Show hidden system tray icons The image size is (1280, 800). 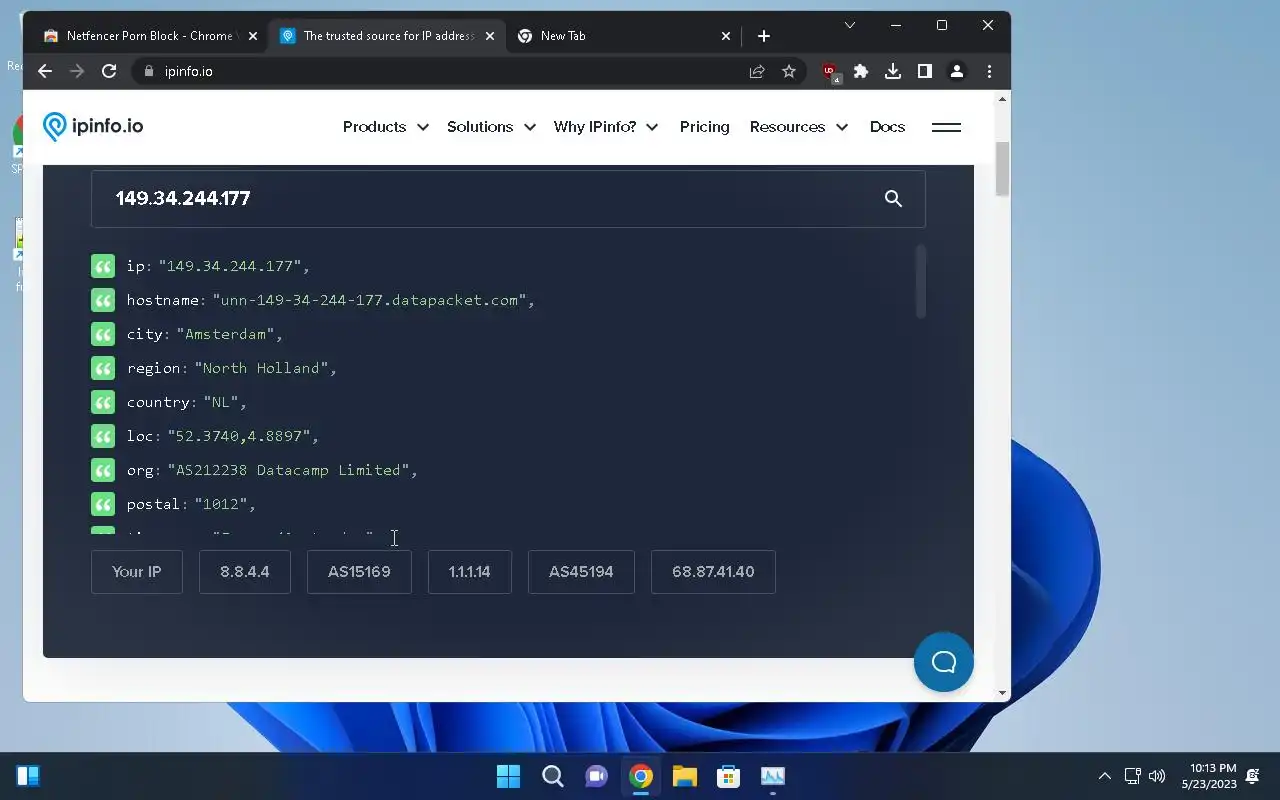coord(1104,776)
